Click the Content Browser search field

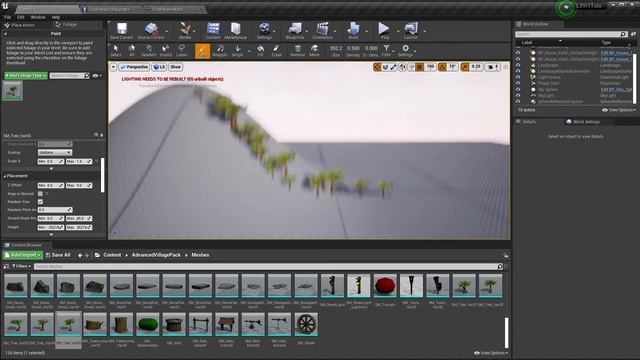266,267
